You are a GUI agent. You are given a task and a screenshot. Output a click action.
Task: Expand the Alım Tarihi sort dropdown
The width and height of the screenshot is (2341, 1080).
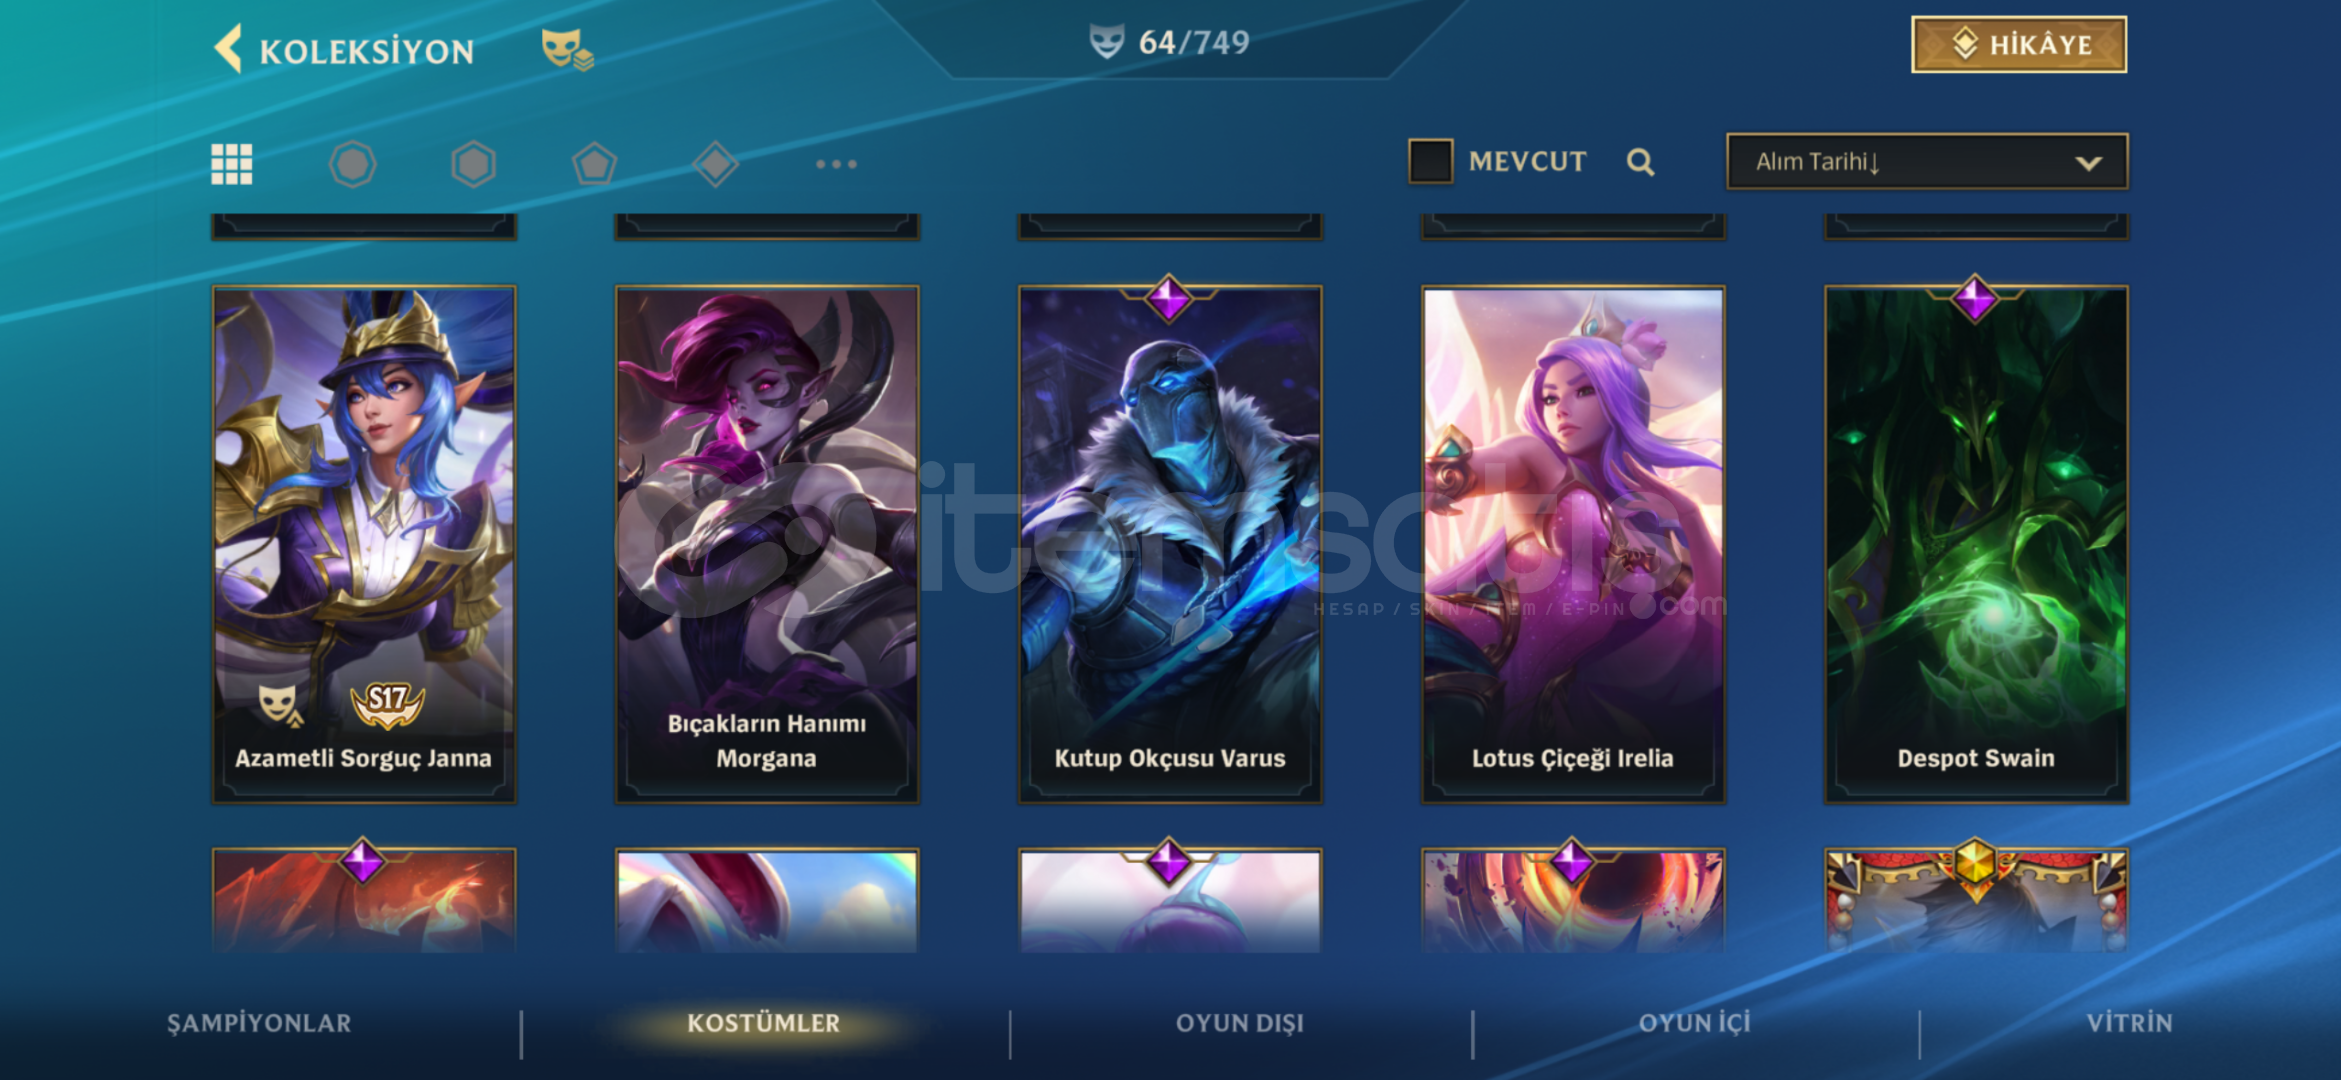click(x=1927, y=161)
